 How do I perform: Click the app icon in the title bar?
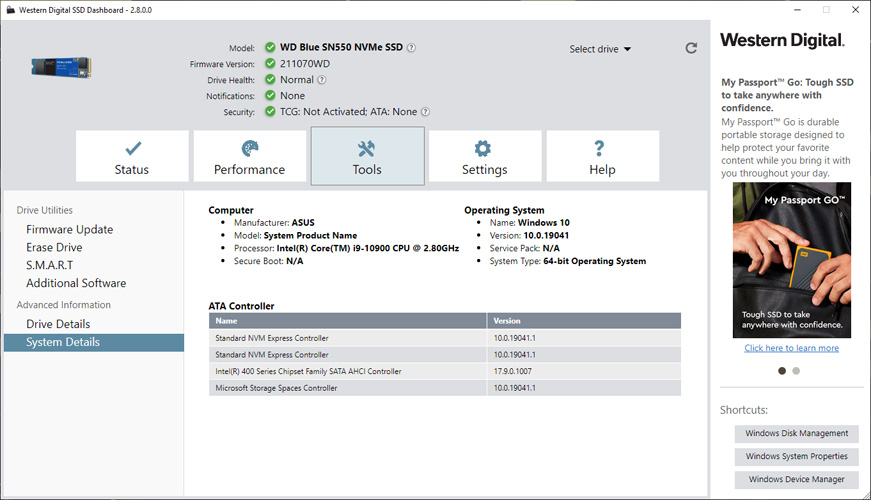(x=10, y=10)
